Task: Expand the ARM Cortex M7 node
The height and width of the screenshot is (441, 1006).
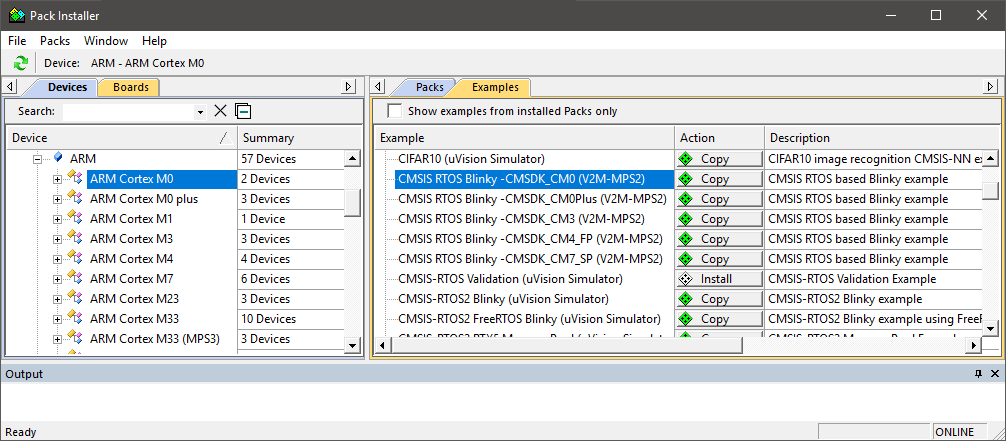Action: pyautogui.click(x=58, y=279)
